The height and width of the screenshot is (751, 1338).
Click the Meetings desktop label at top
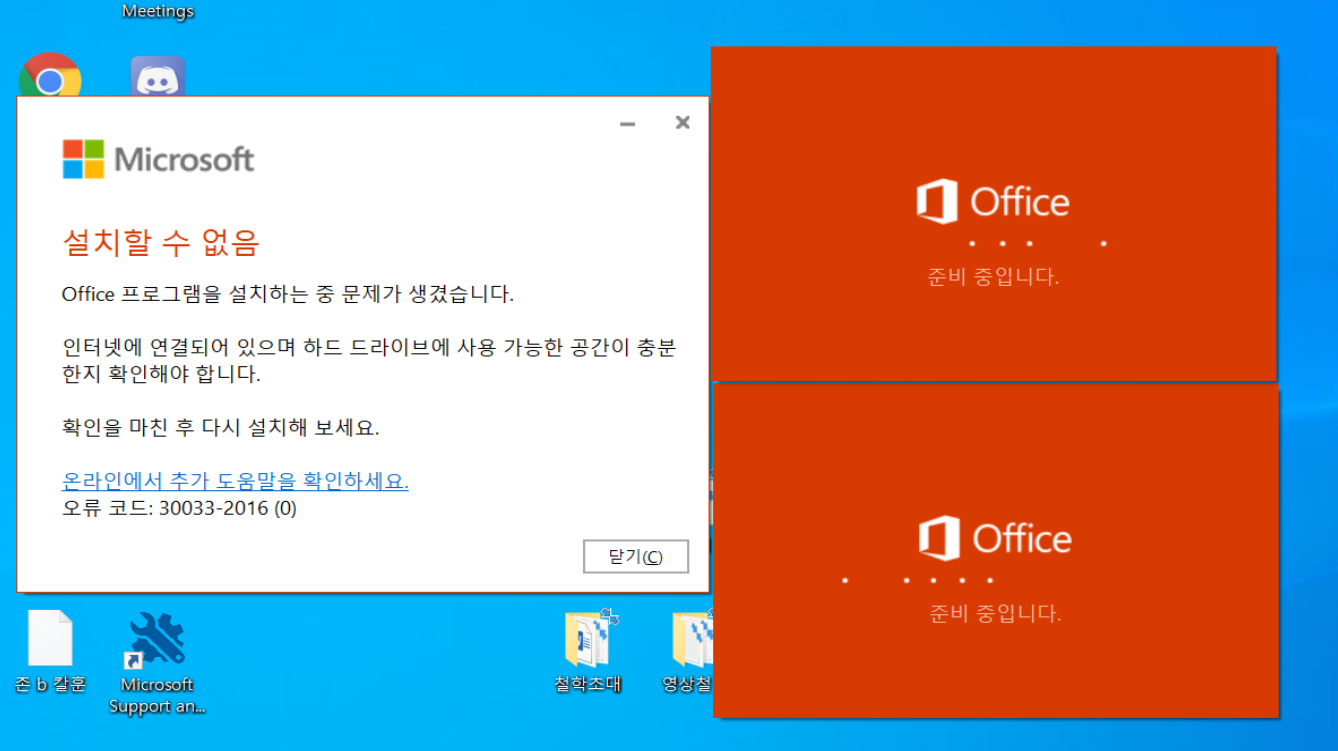[158, 11]
